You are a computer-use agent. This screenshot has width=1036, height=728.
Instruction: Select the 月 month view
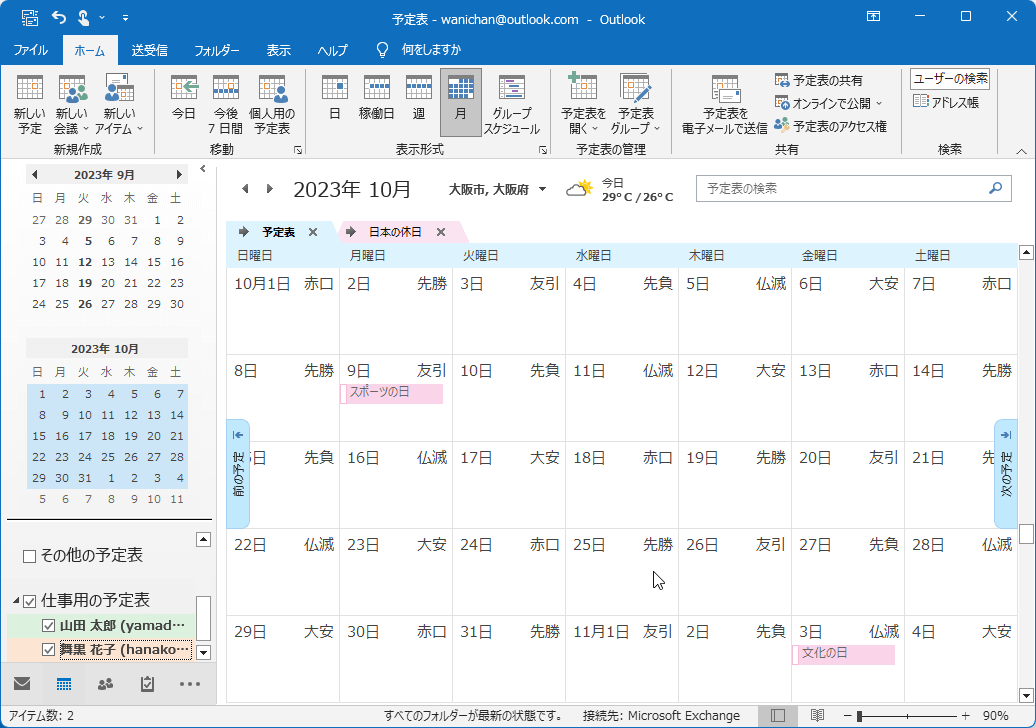point(461,102)
